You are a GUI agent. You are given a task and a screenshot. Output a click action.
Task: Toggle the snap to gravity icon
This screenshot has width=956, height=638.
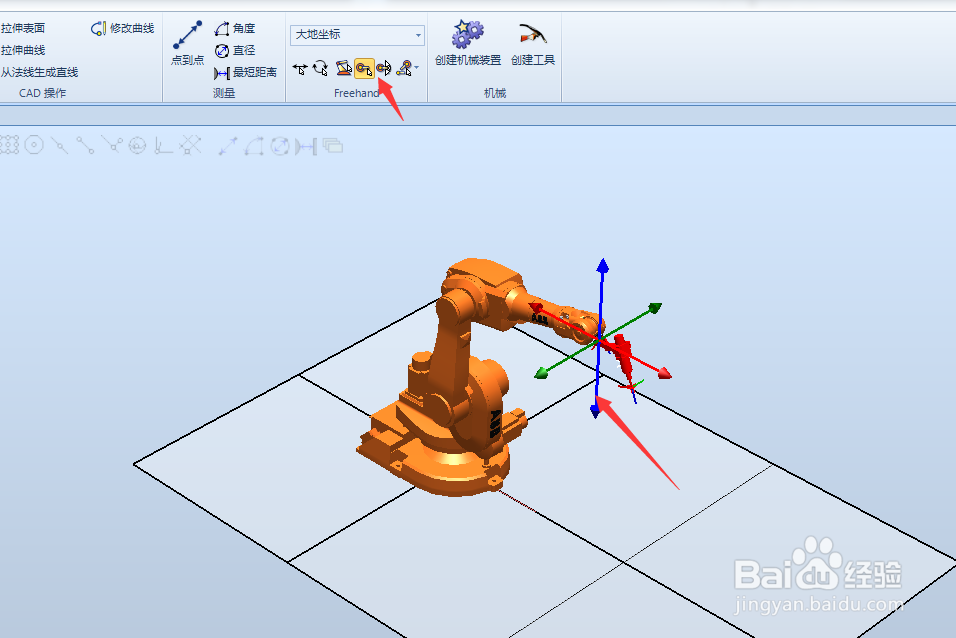coord(137,145)
